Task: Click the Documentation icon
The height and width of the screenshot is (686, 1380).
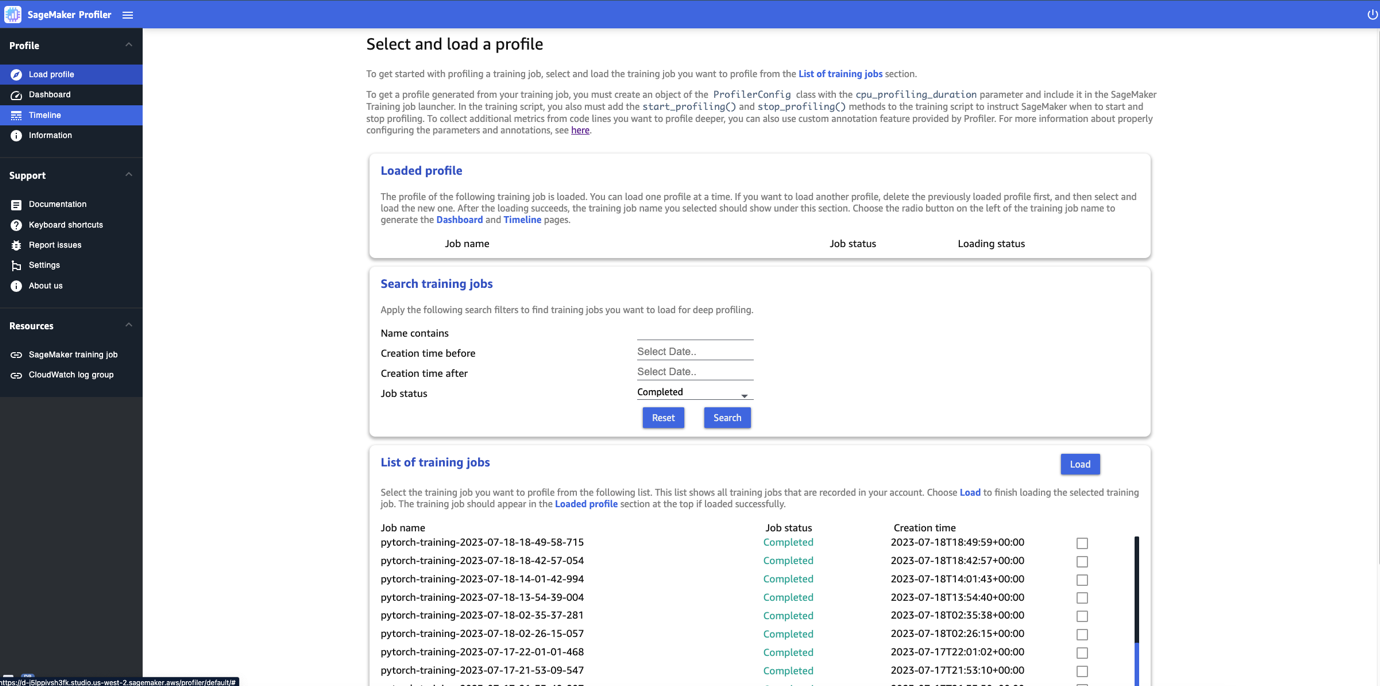Action: click(16, 205)
